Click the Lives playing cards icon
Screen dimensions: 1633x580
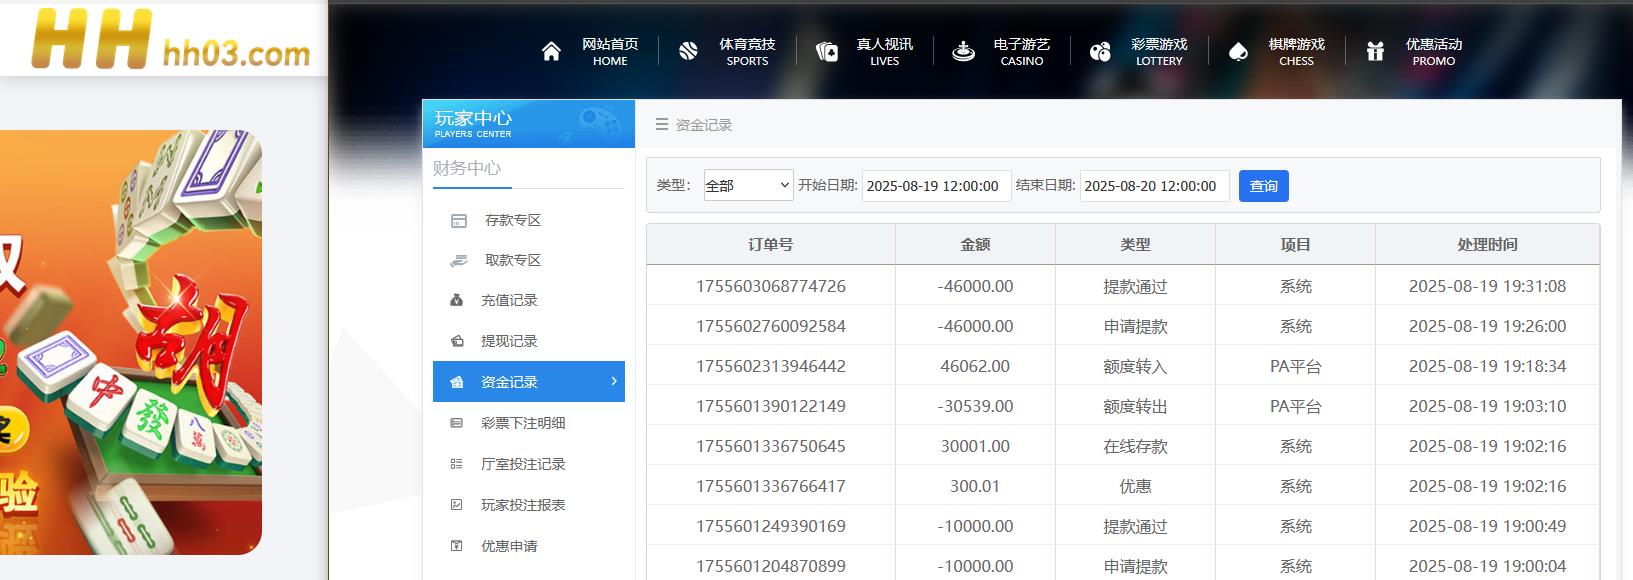pos(826,52)
